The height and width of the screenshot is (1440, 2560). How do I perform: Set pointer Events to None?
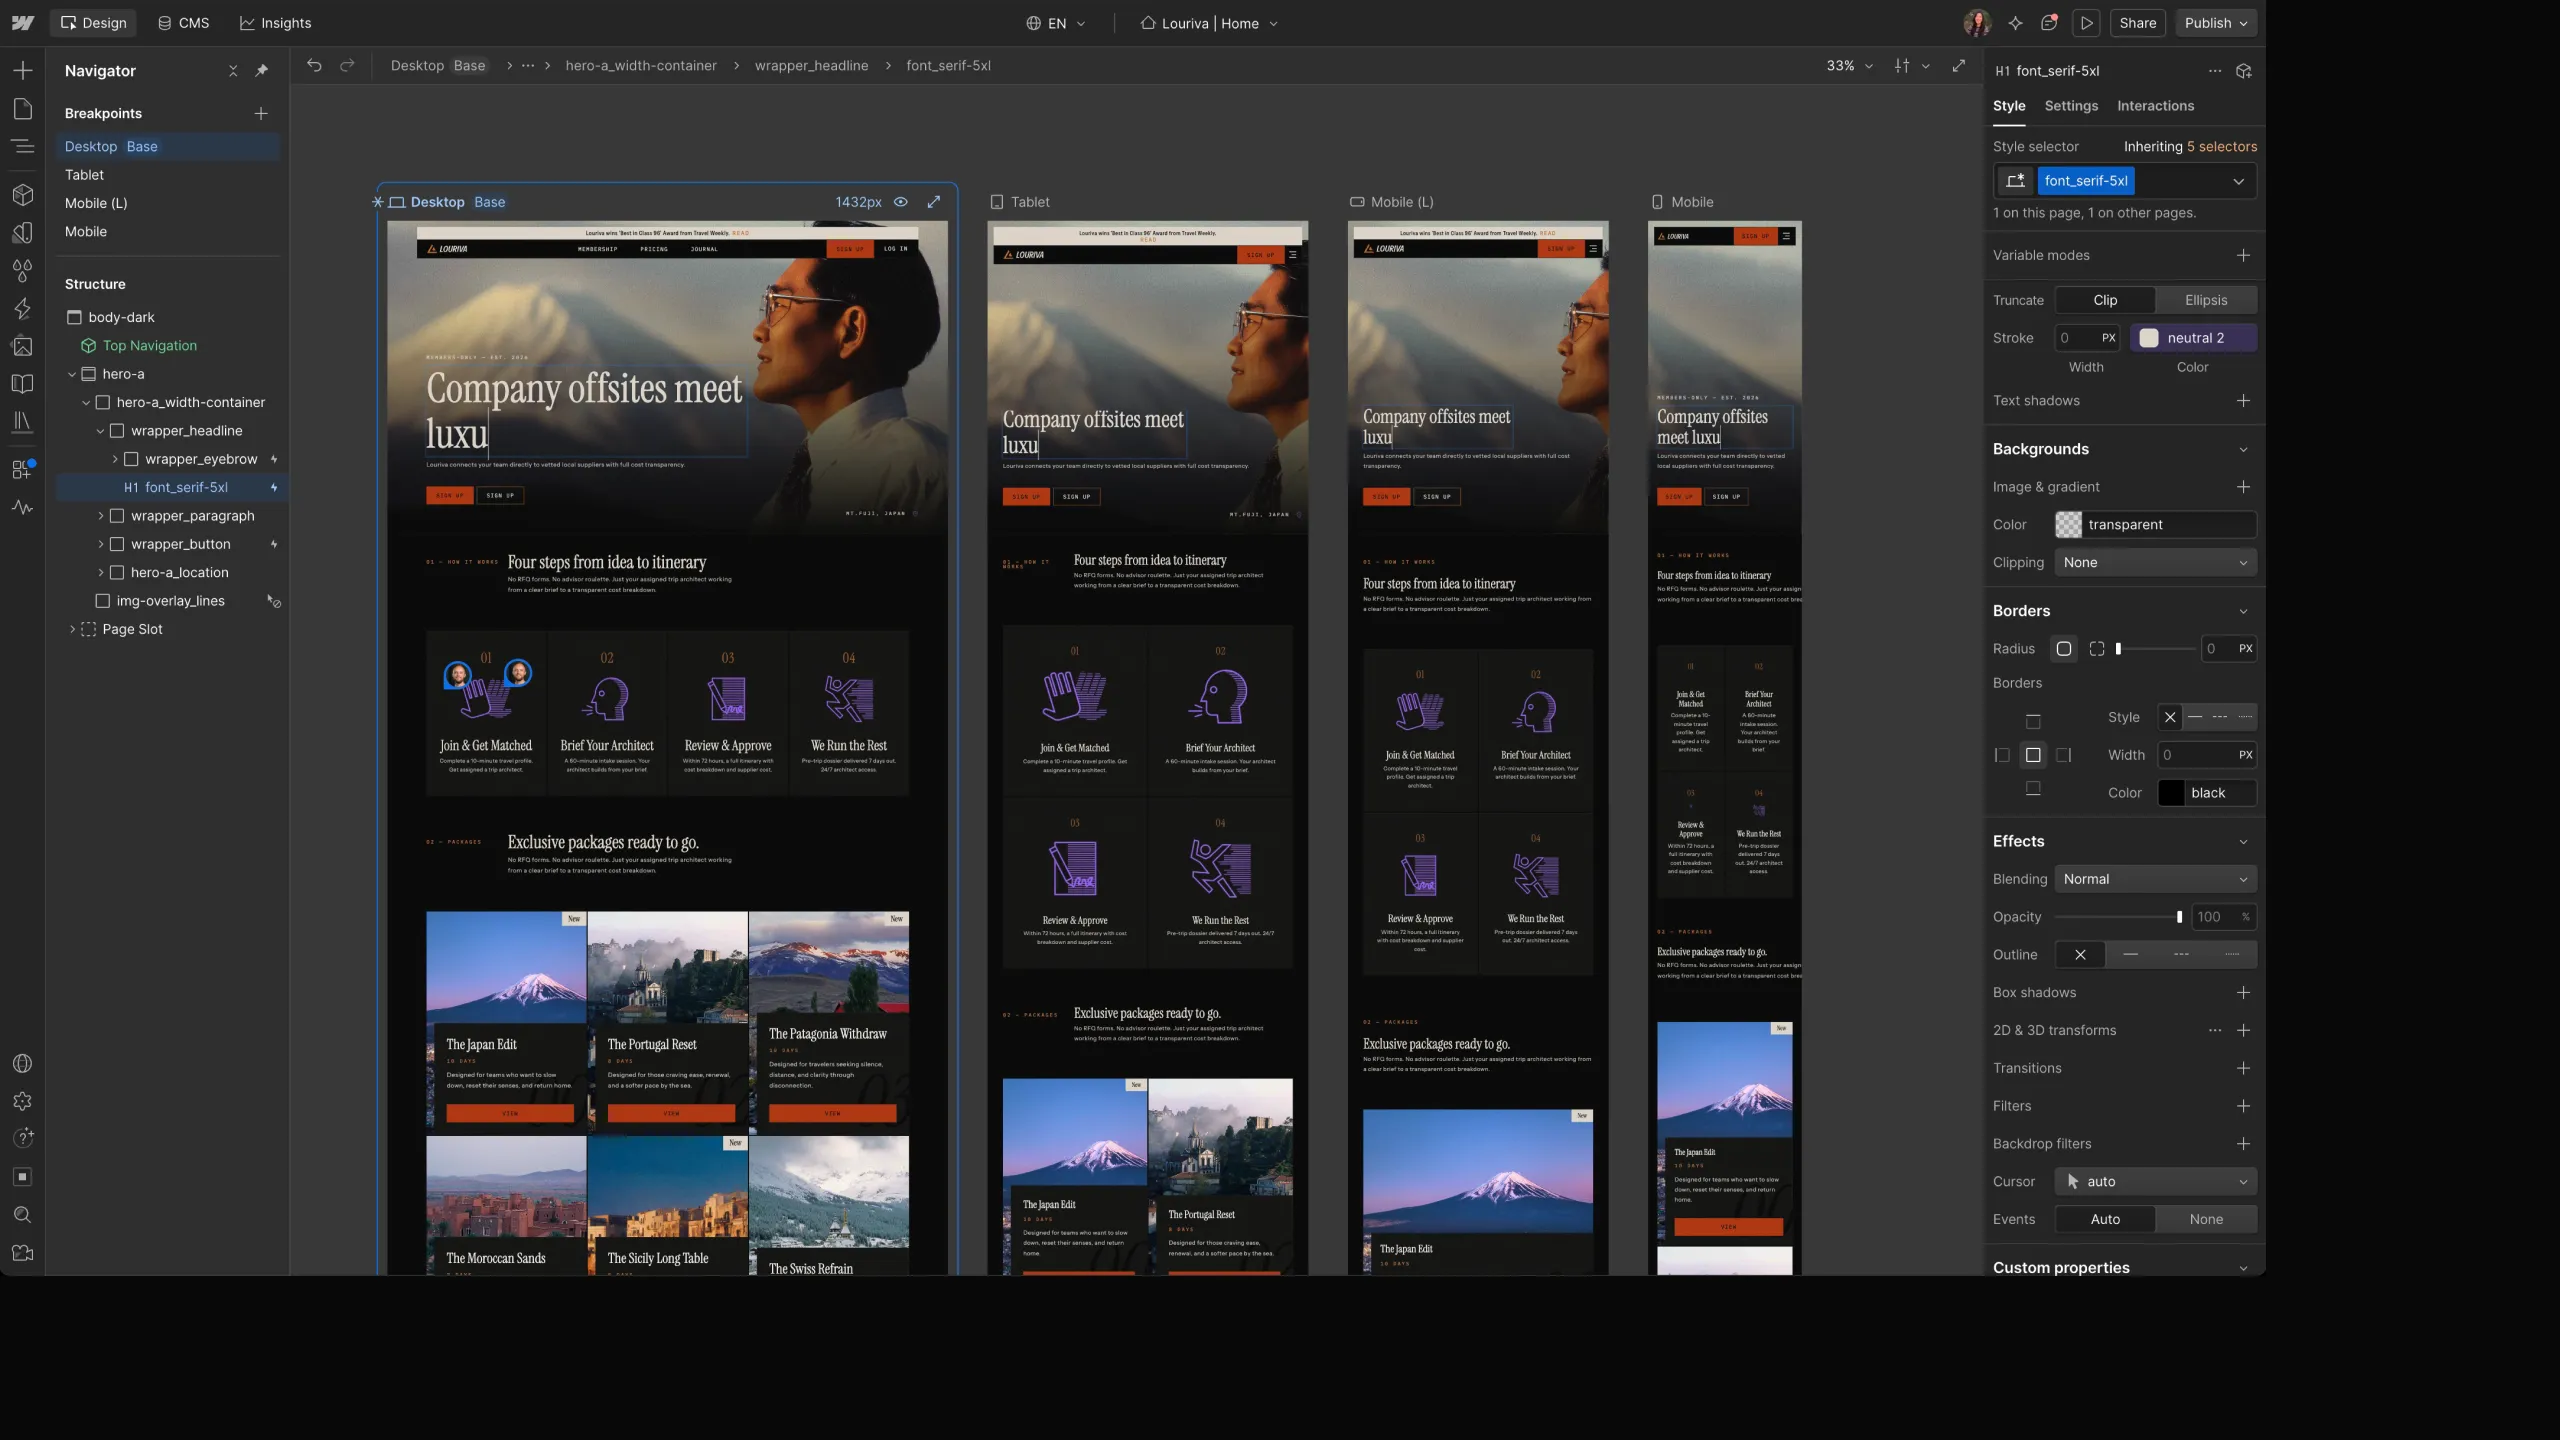(x=2206, y=1219)
